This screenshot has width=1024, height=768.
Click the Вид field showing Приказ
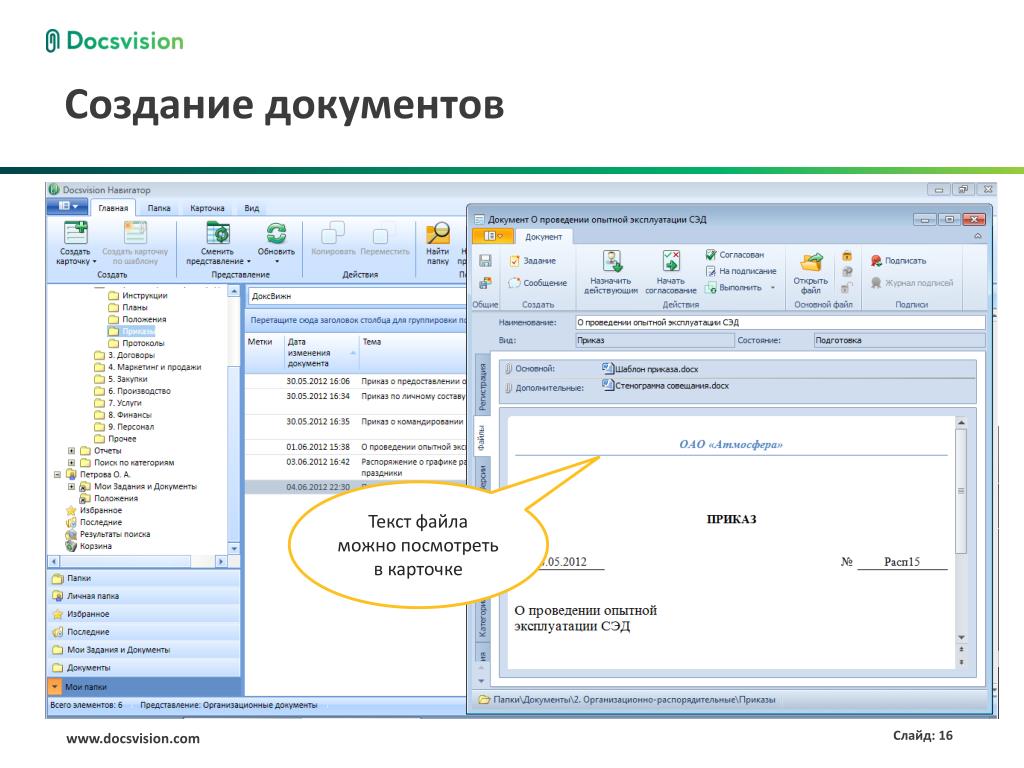click(x=654, y=340)
